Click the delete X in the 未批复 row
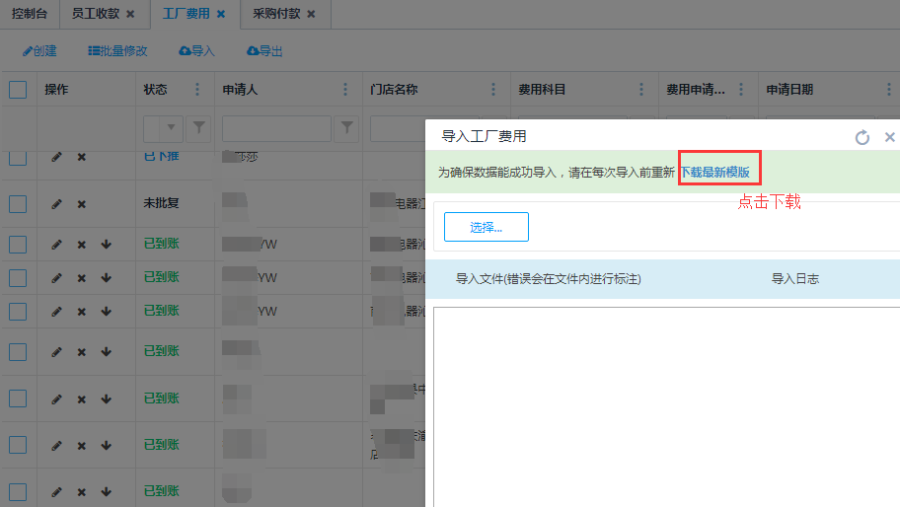900x507 pixels. point(82,204)
